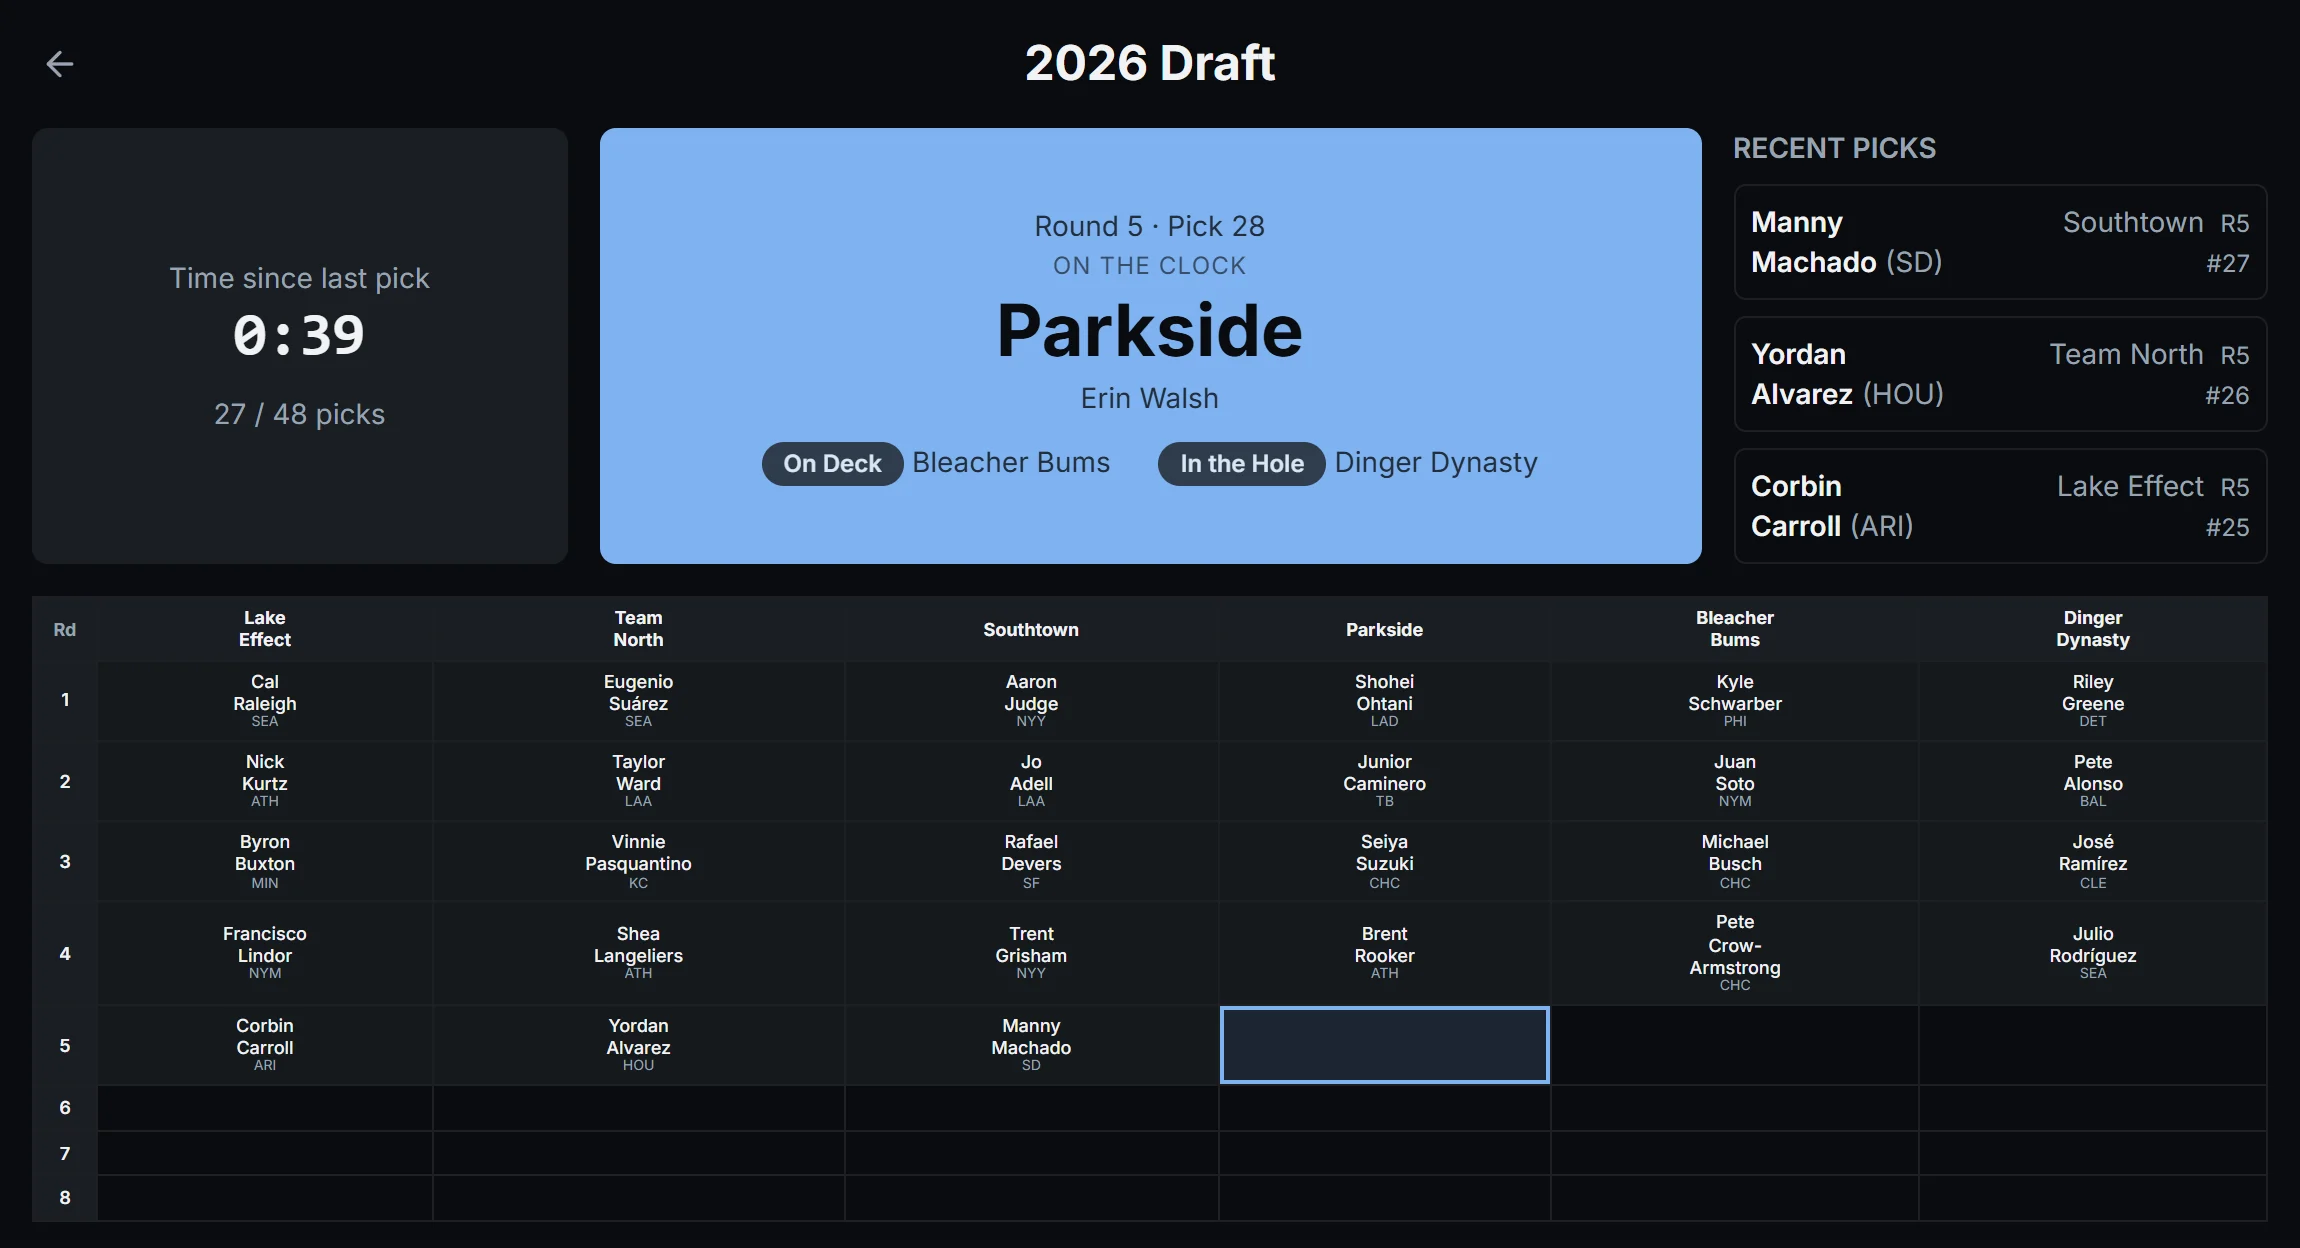Select the Seiya Suzuki draft cell
The image size is (2300, 1248).
[x=1384, y=861]
